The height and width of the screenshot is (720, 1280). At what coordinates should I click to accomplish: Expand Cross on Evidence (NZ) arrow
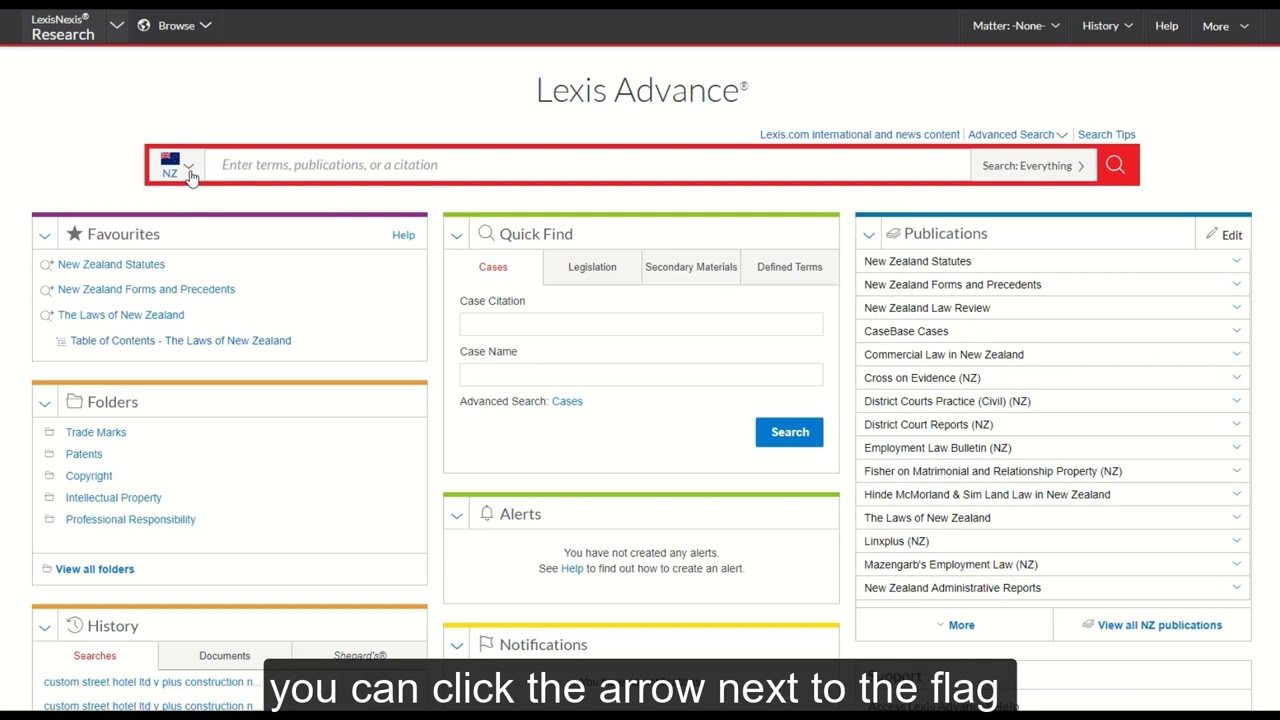click(x=1237, y=378)
